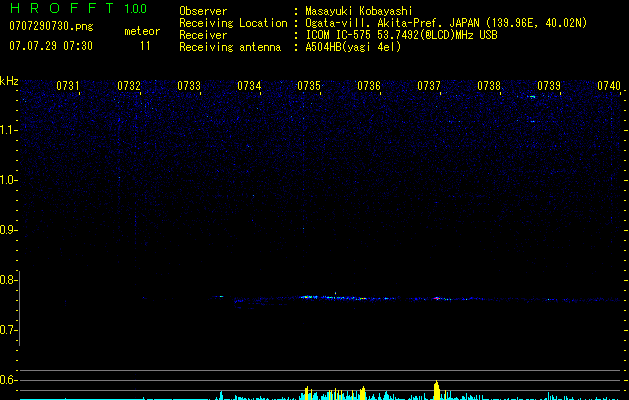
Task: Select antenna text A504HB(yagi 4el)
Action: pos(353,47)
